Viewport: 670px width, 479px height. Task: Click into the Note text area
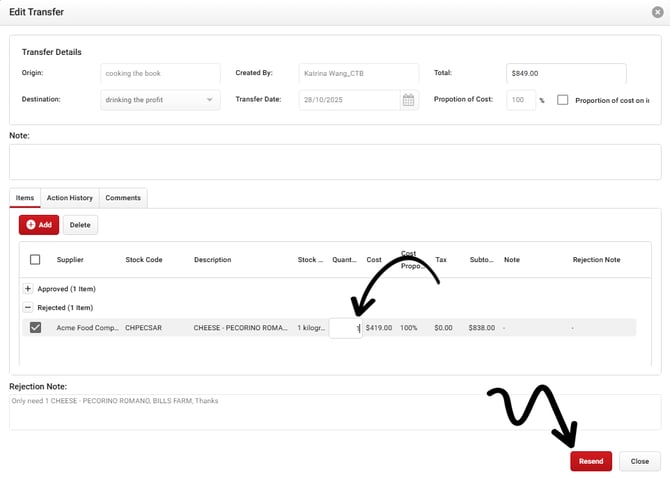click(x=334, y=161)
